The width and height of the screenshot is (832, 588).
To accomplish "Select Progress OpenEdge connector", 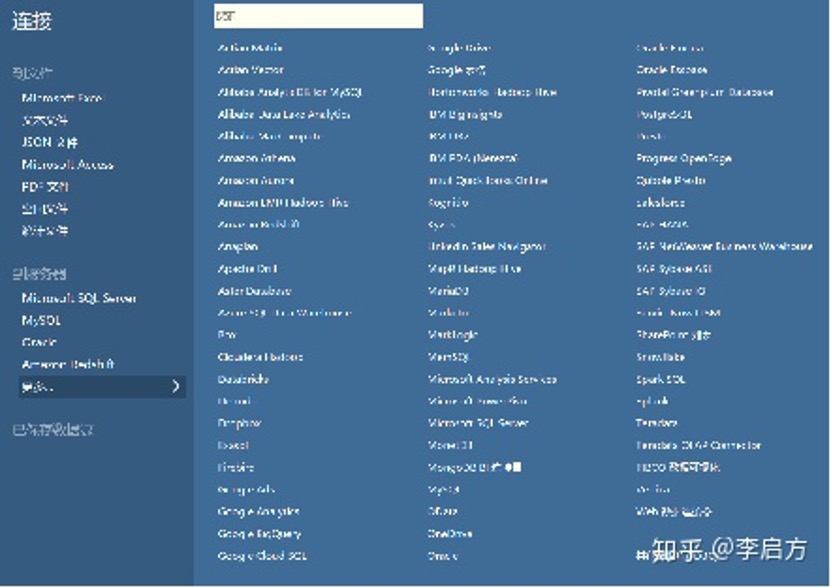I will coord(683,158).
